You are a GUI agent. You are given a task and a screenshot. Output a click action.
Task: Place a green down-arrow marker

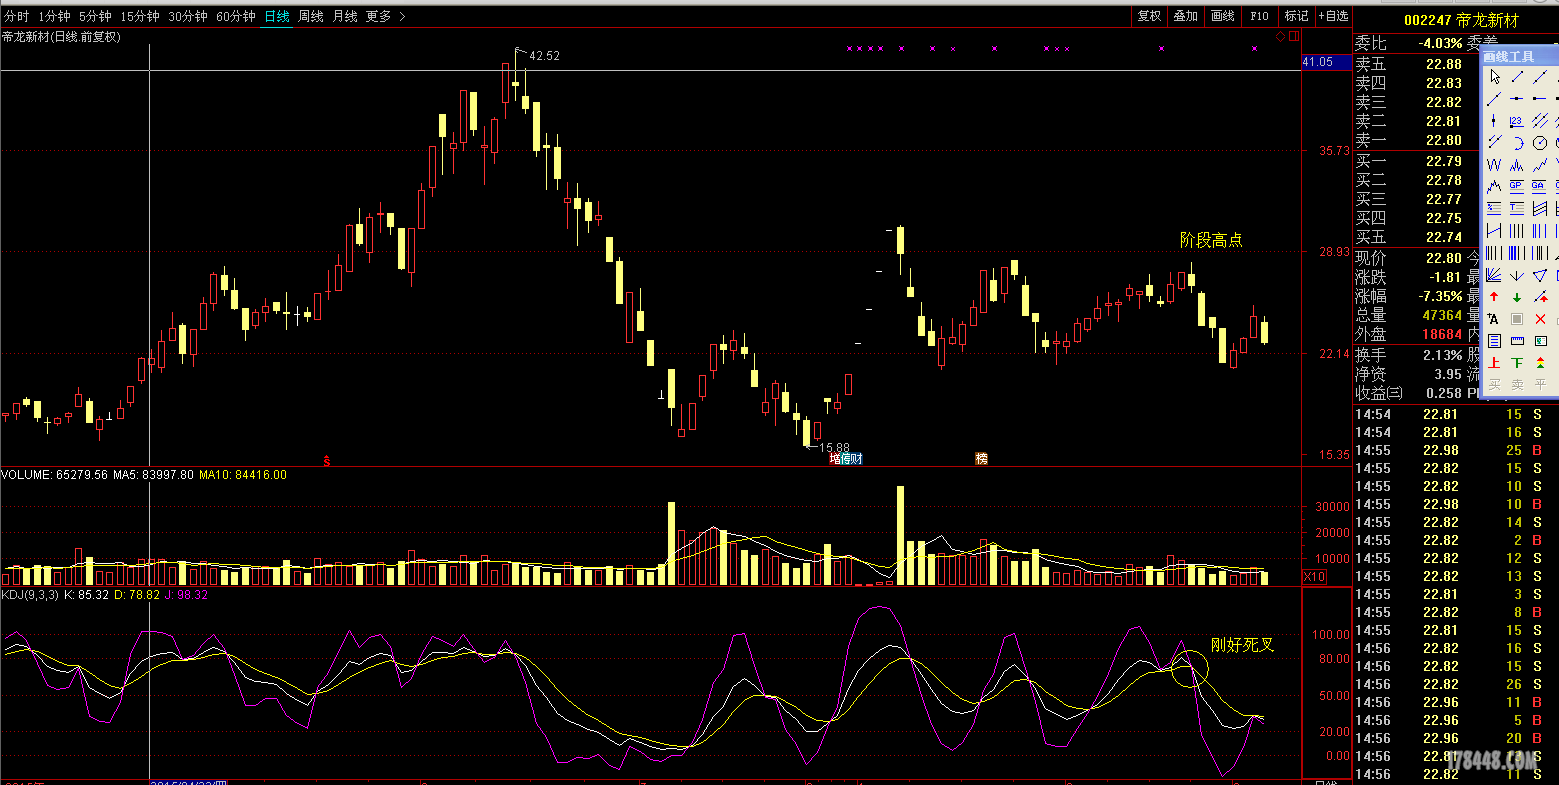pyautogui.click(x=1517, y=297)
